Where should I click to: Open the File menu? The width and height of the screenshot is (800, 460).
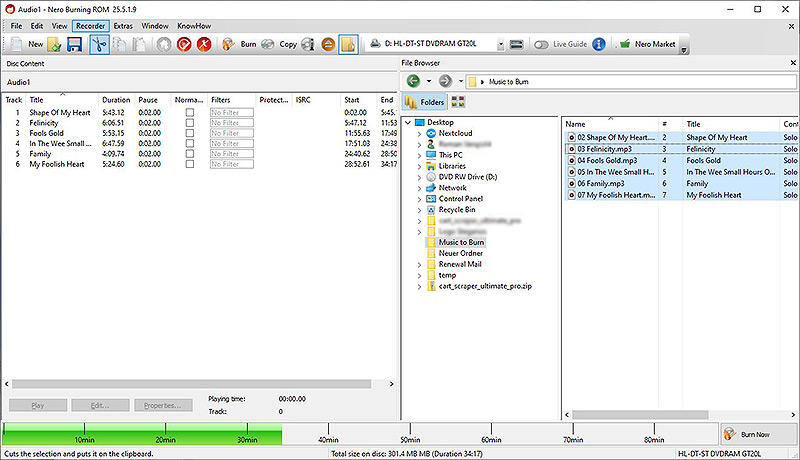16,25
